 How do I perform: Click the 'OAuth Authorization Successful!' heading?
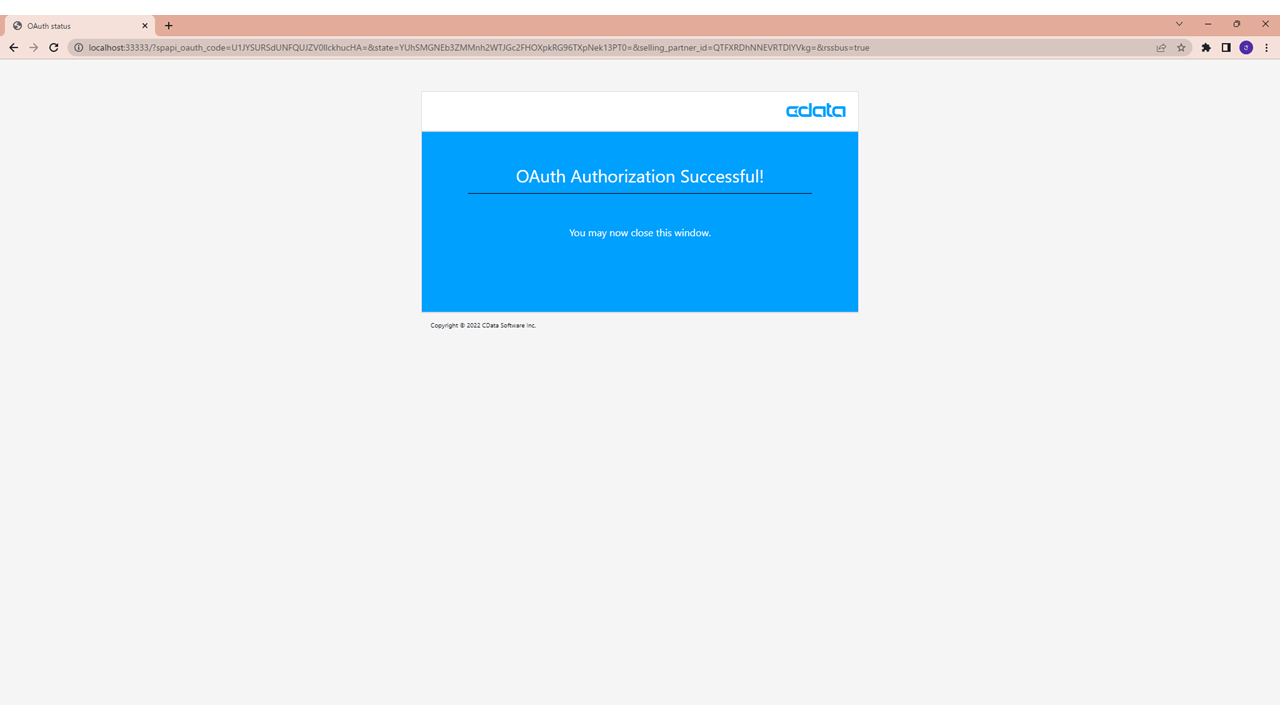pyautogui.click(x=640, y=177)
